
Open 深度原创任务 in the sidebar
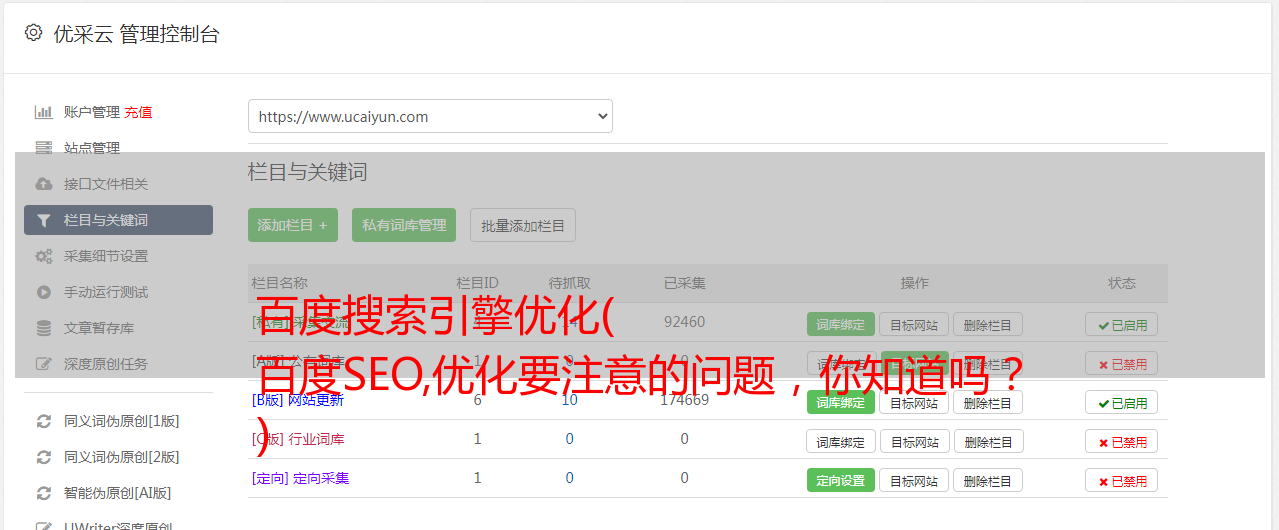pos(106,364)
